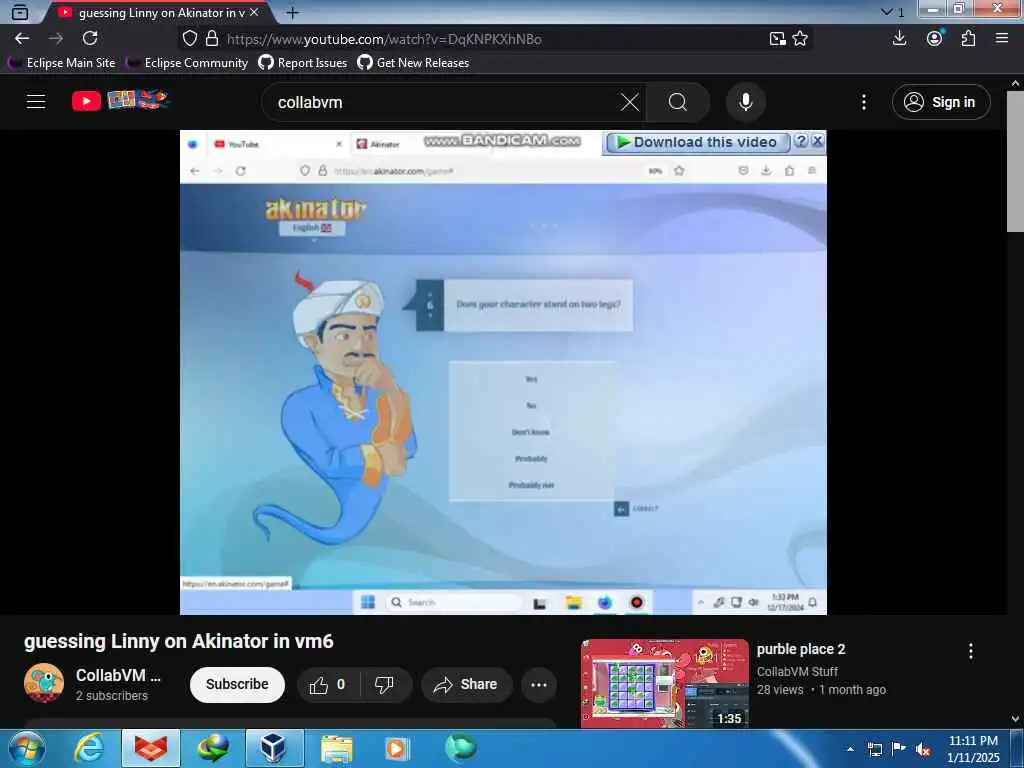
Task: Open YouTube settings three-dot menu
Action: 864,102
